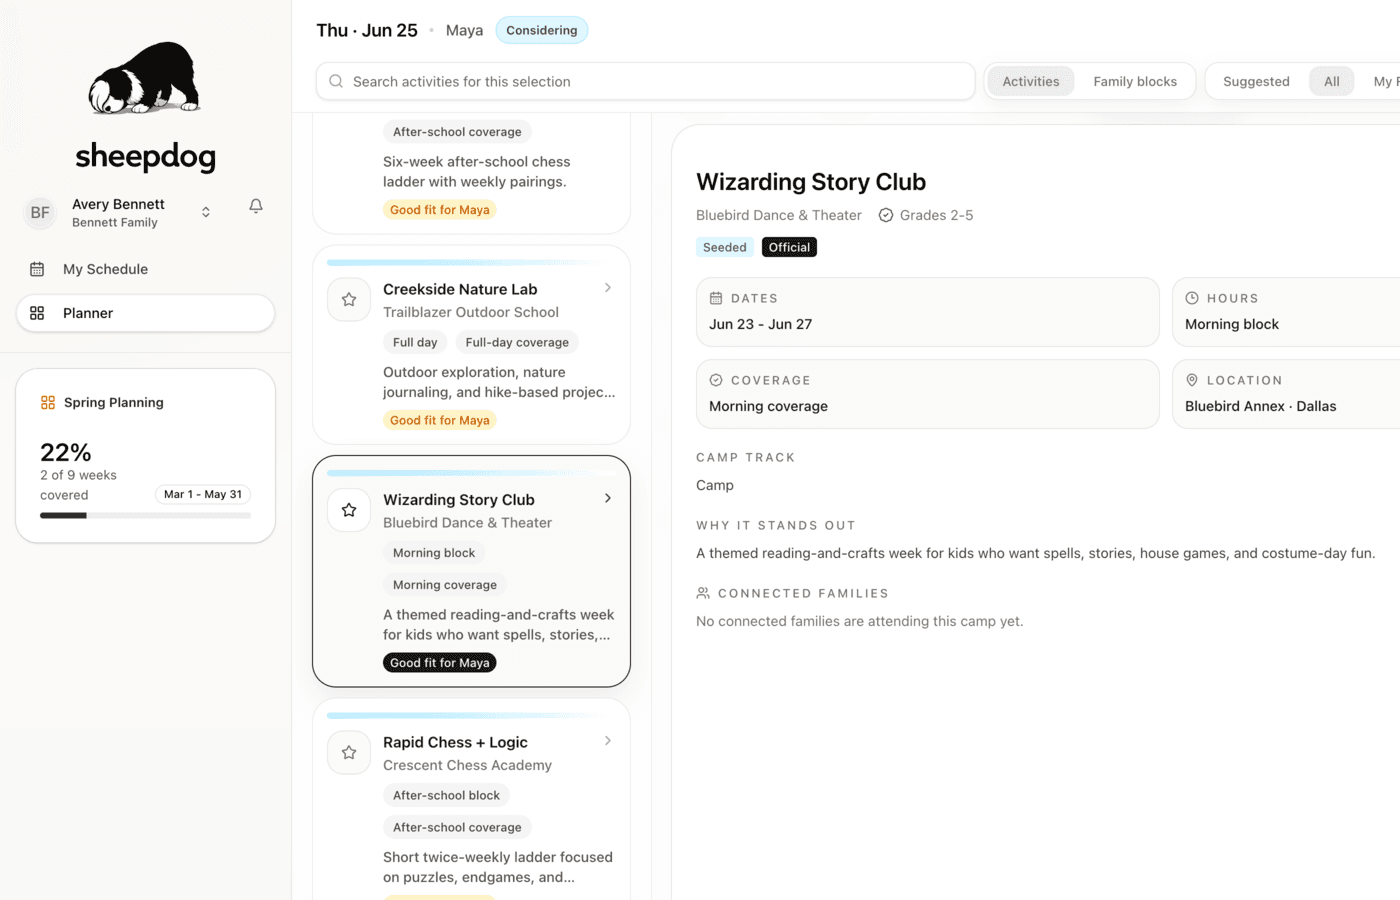Click the My Schedule calendar icon
Viewport: 1400px width, 900px height.
[37, 269]
